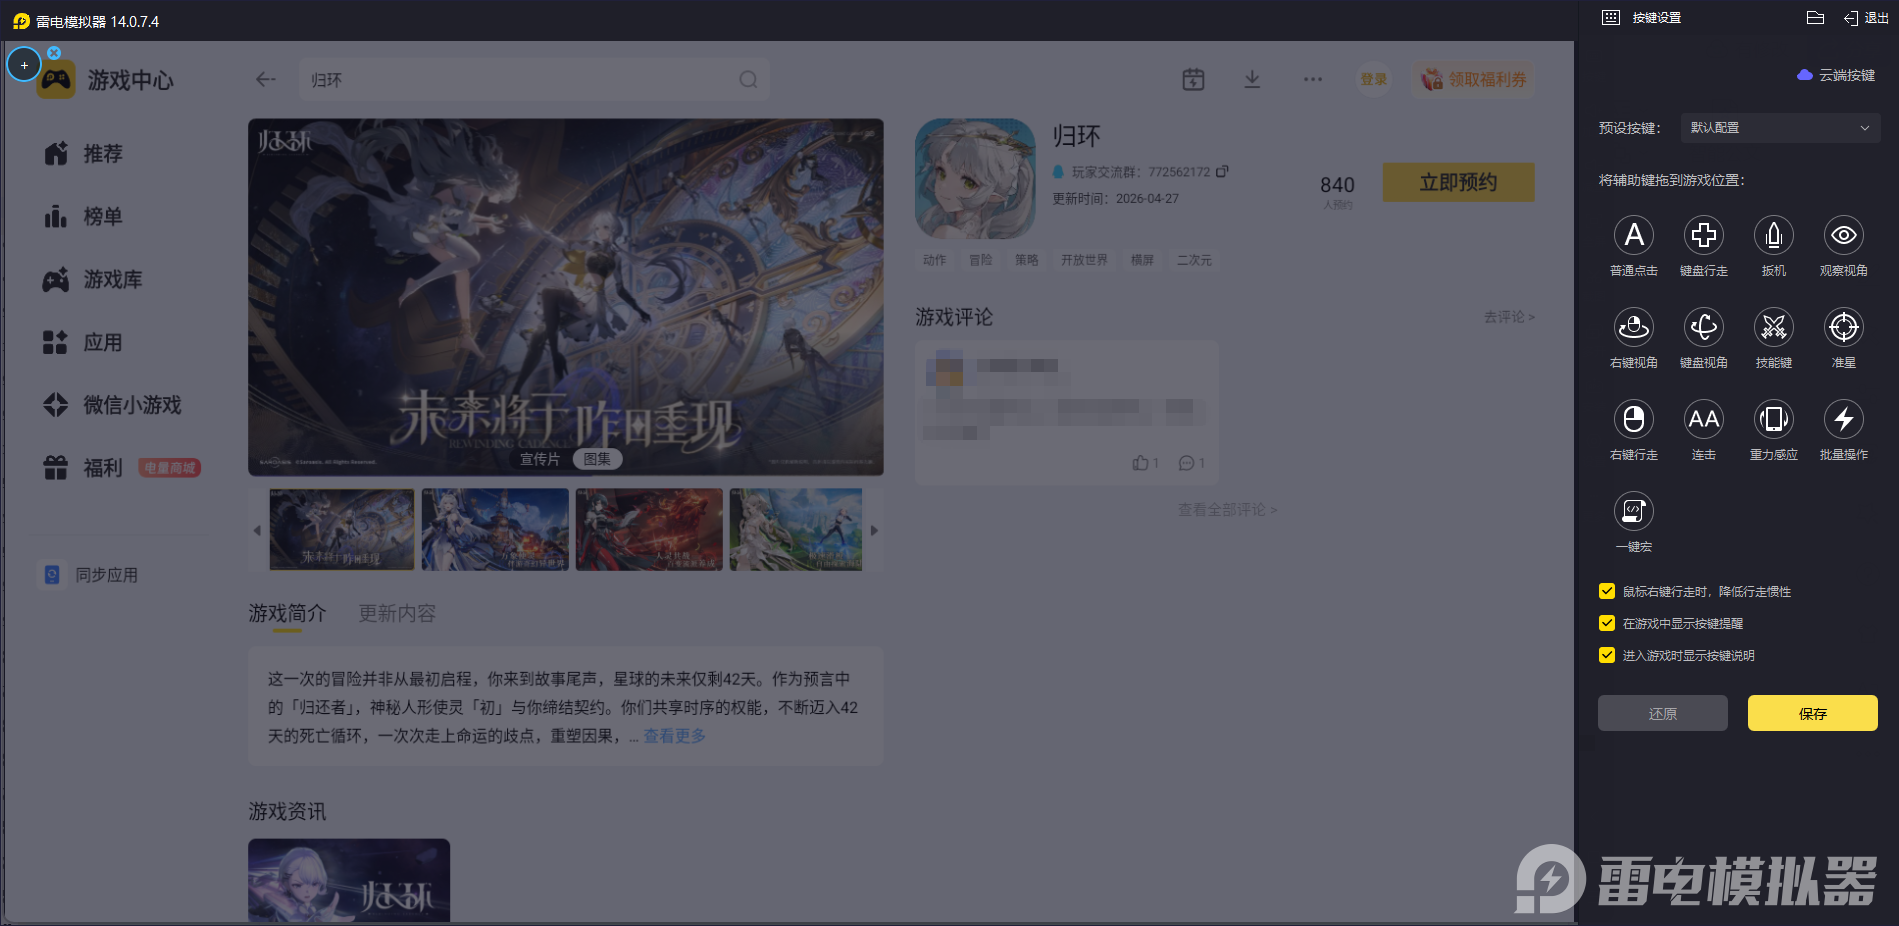Select the 技能键 skill key icon
Screen dimensions: 1899x926
1774,327
